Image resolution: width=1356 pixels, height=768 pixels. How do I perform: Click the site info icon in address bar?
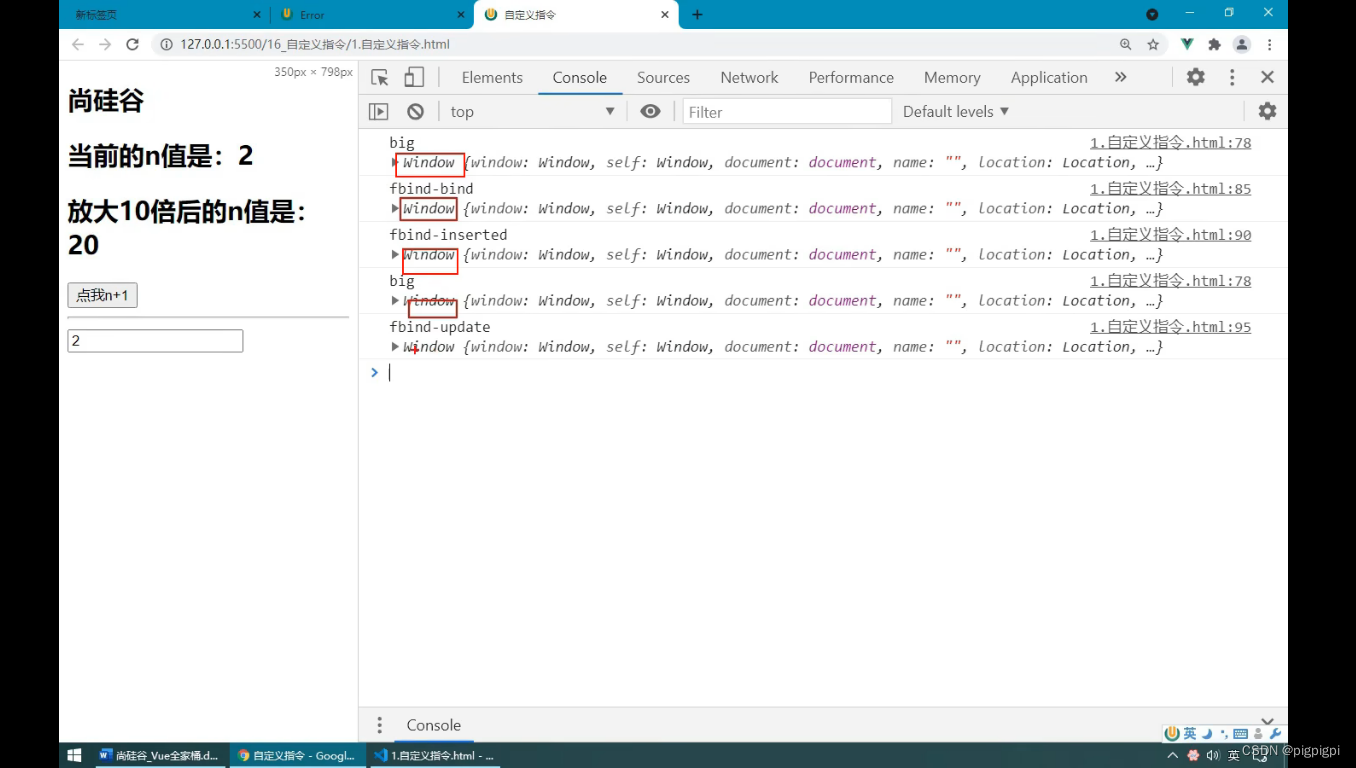166,44
